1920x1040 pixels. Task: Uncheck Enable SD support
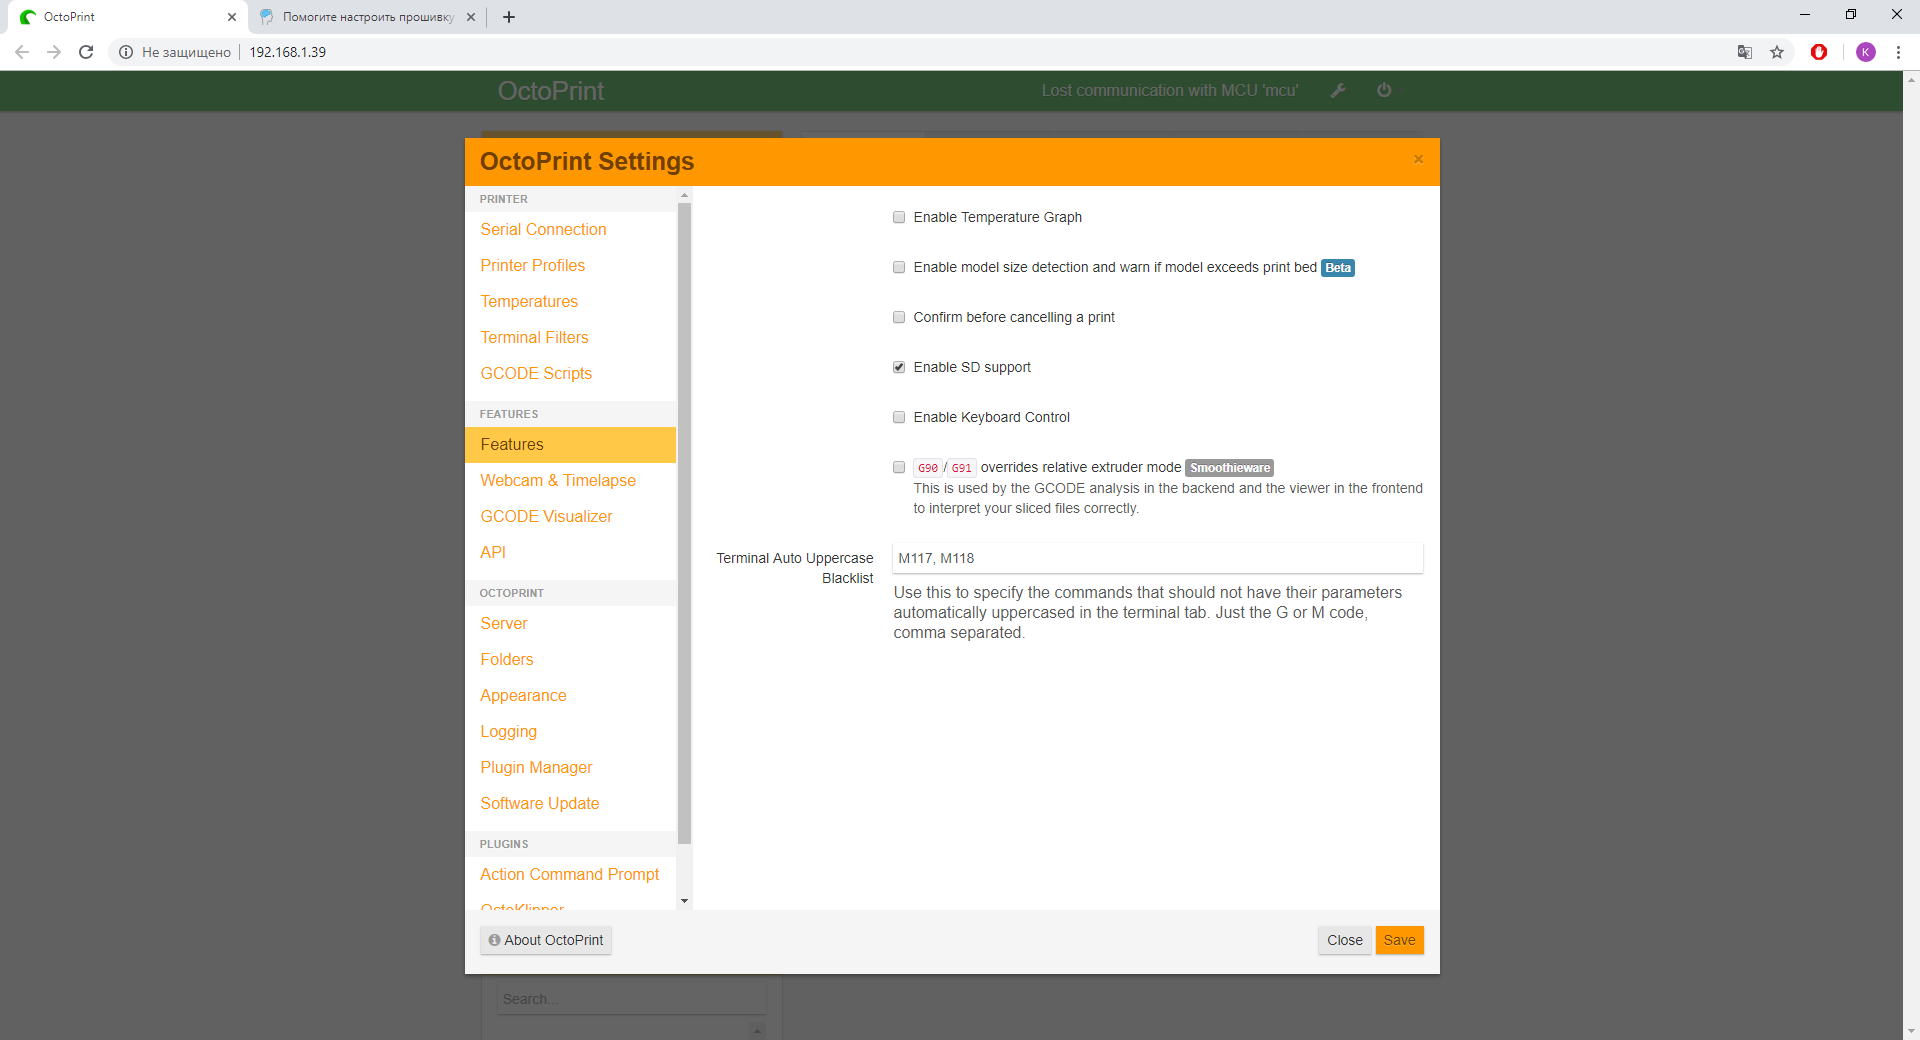899,367
